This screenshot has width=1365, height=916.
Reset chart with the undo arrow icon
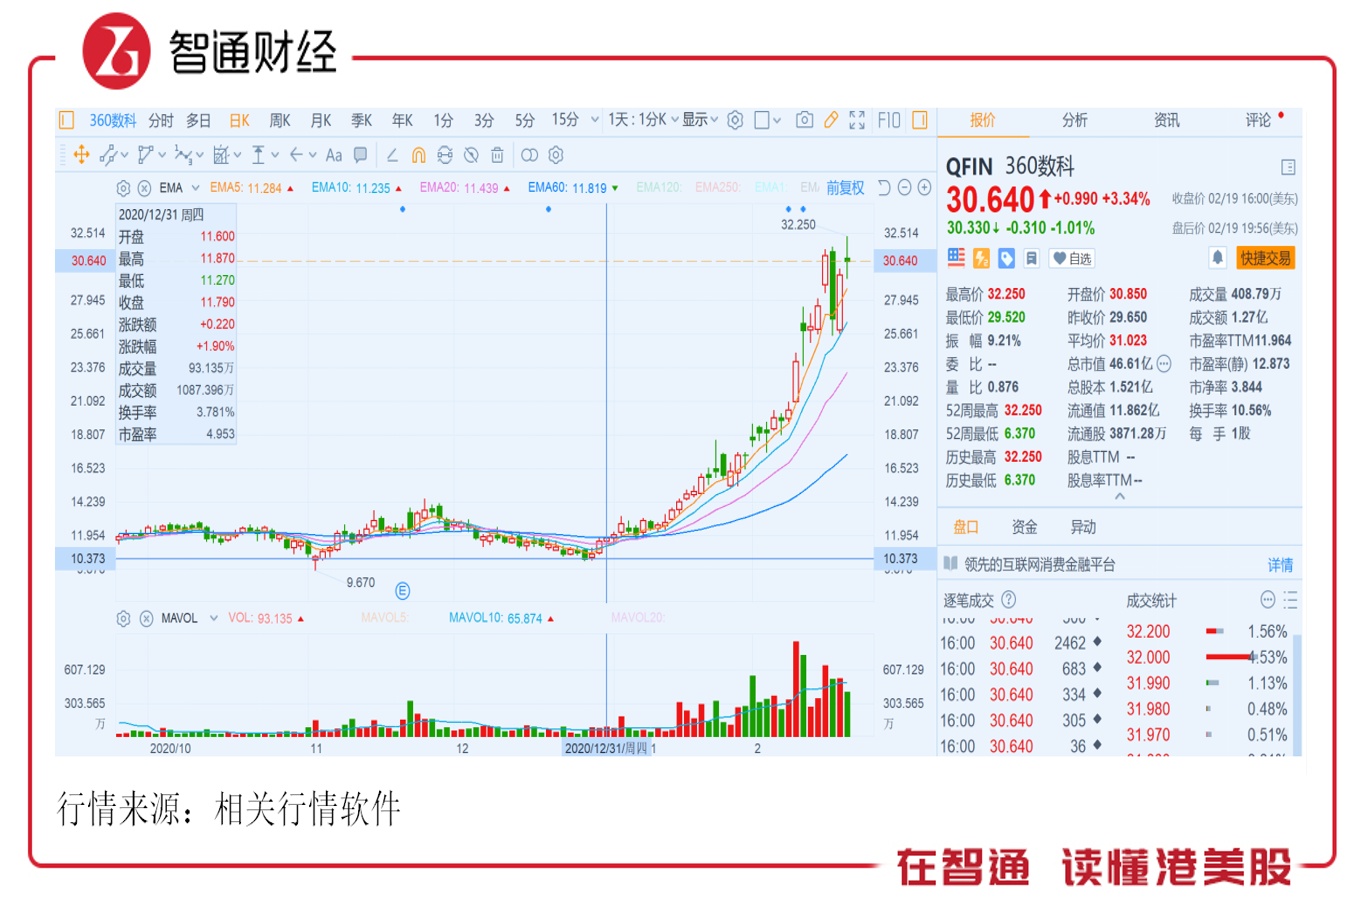tap(883, 188)
